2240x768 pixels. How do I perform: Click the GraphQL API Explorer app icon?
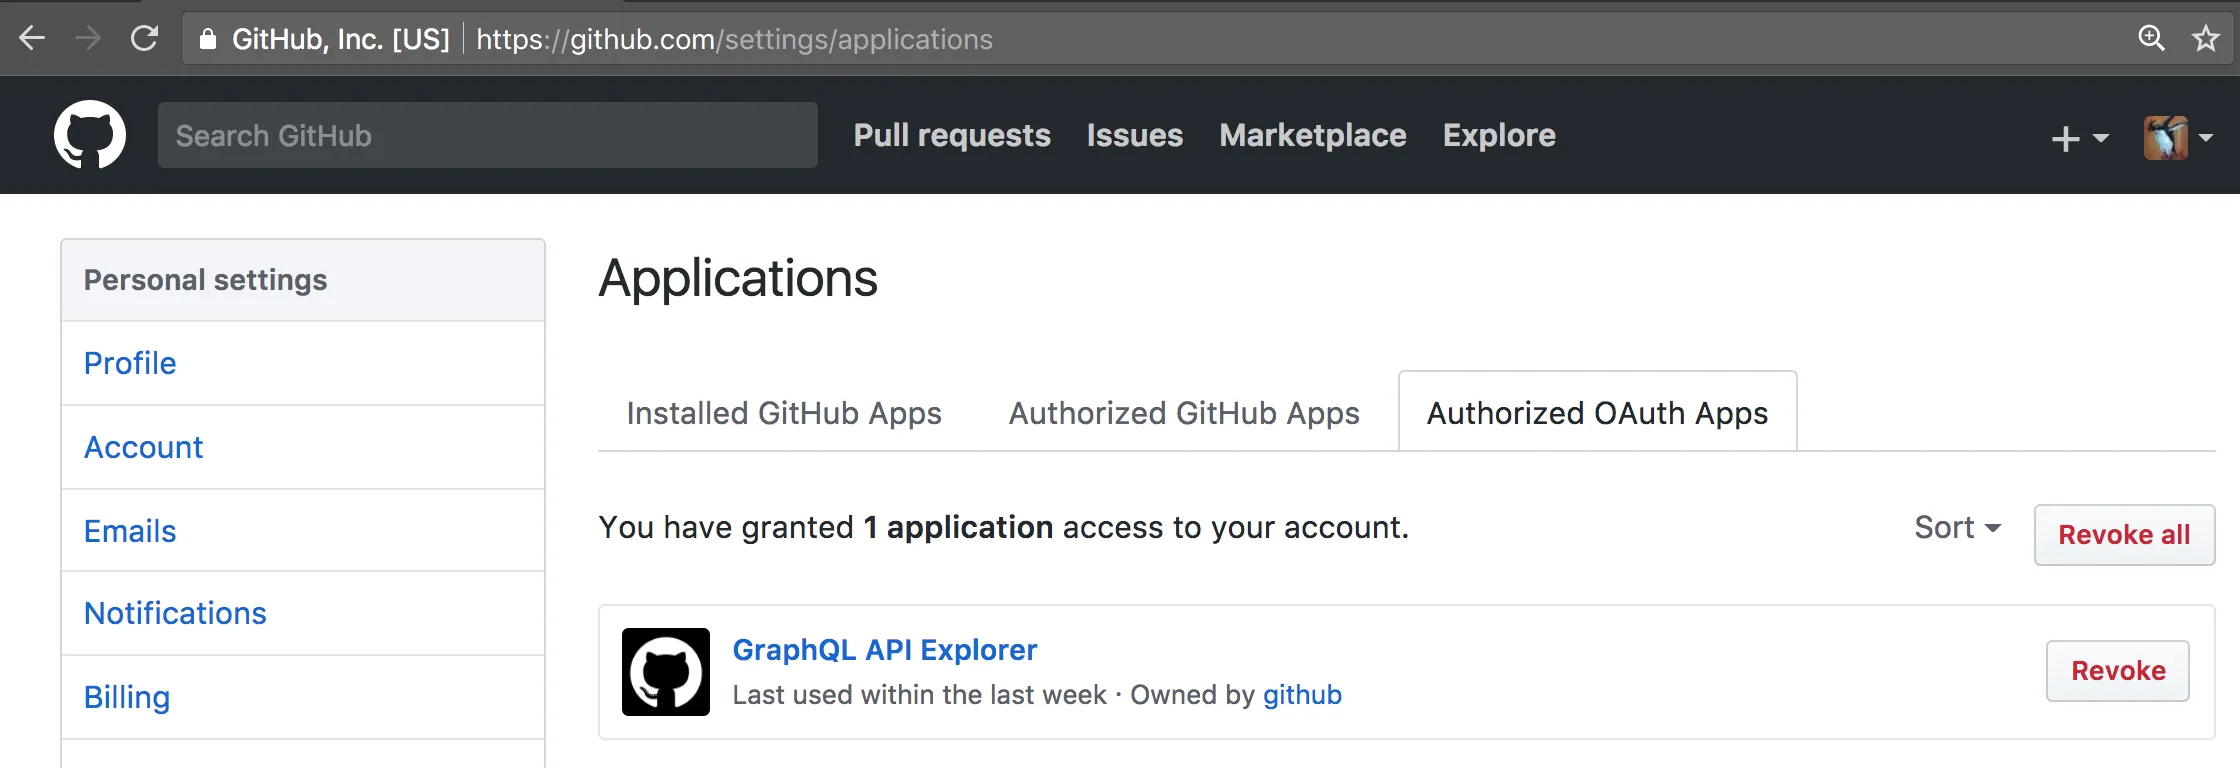[666, 672]
